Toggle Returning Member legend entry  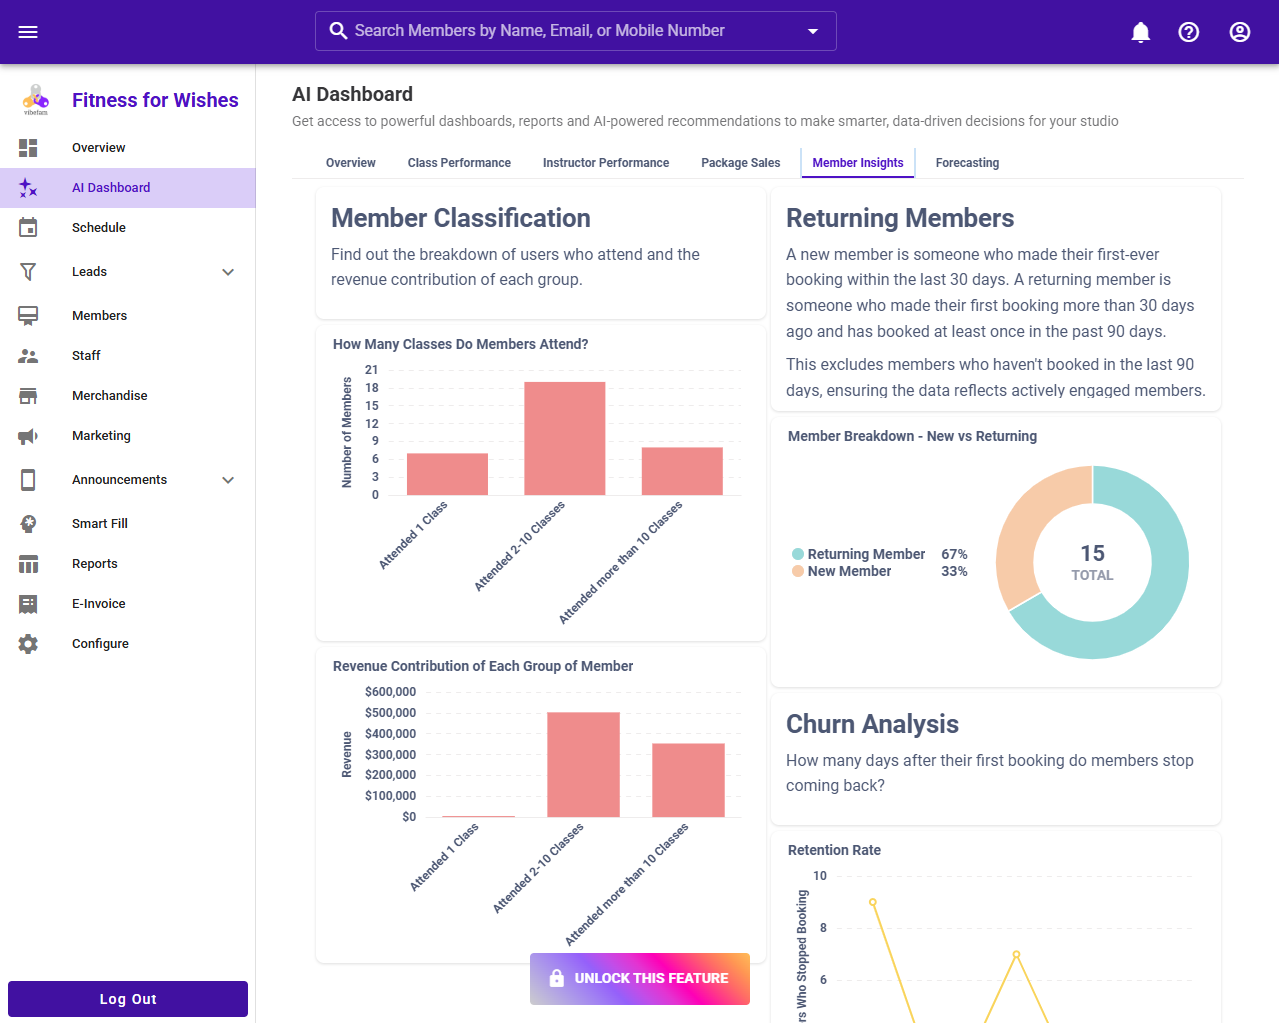(x=865, y=554)
